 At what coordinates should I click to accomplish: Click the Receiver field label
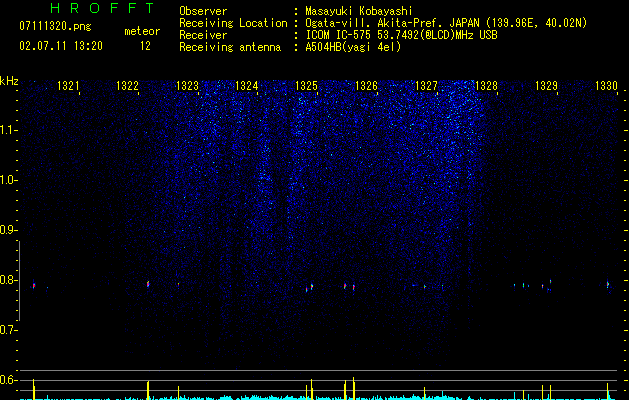click(x=203, y=35)
